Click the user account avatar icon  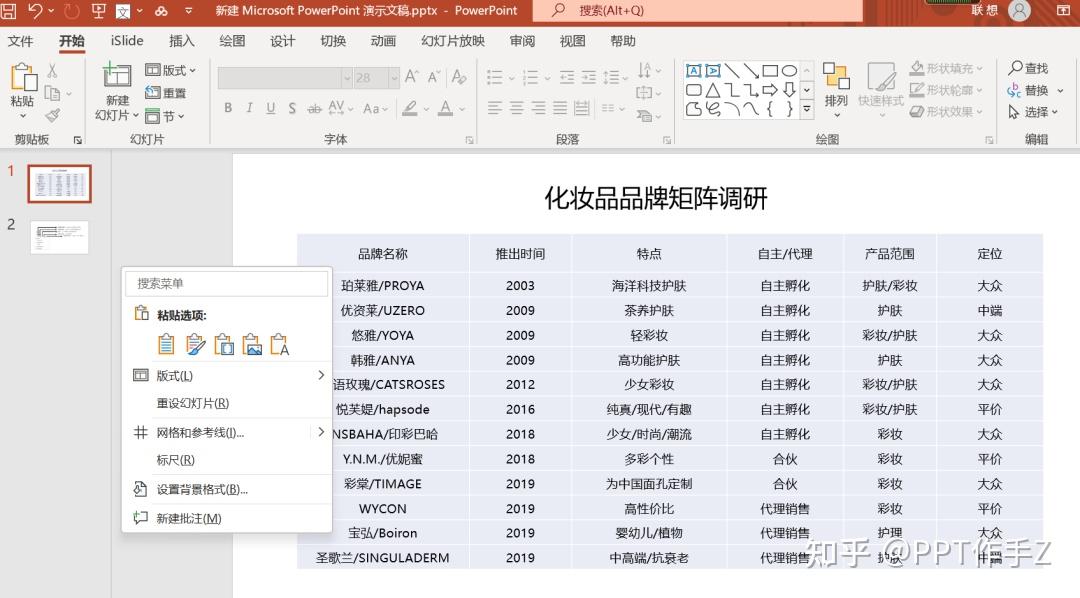coord(1019,10)
